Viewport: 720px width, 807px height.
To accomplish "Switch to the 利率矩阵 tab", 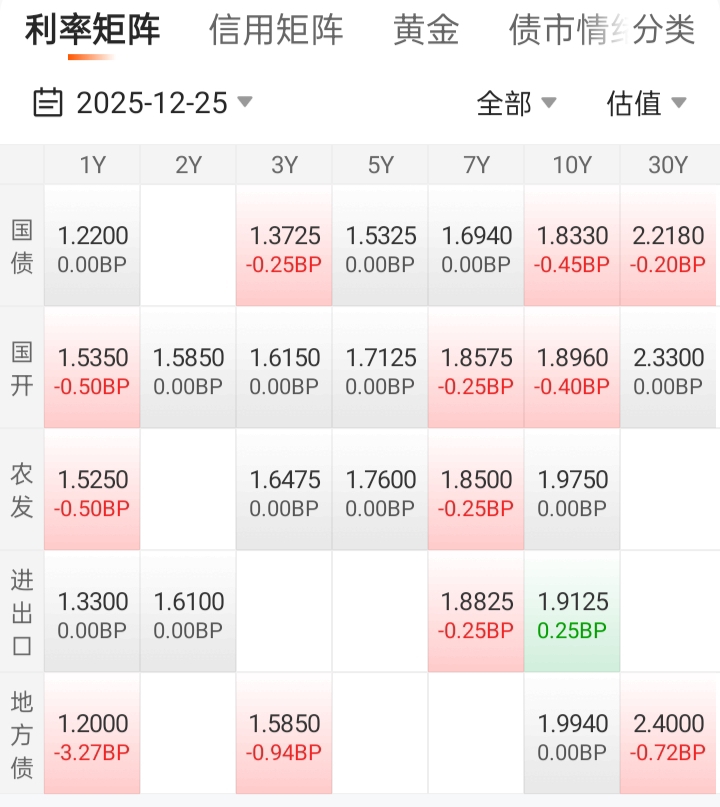I will tap(92, 31).
